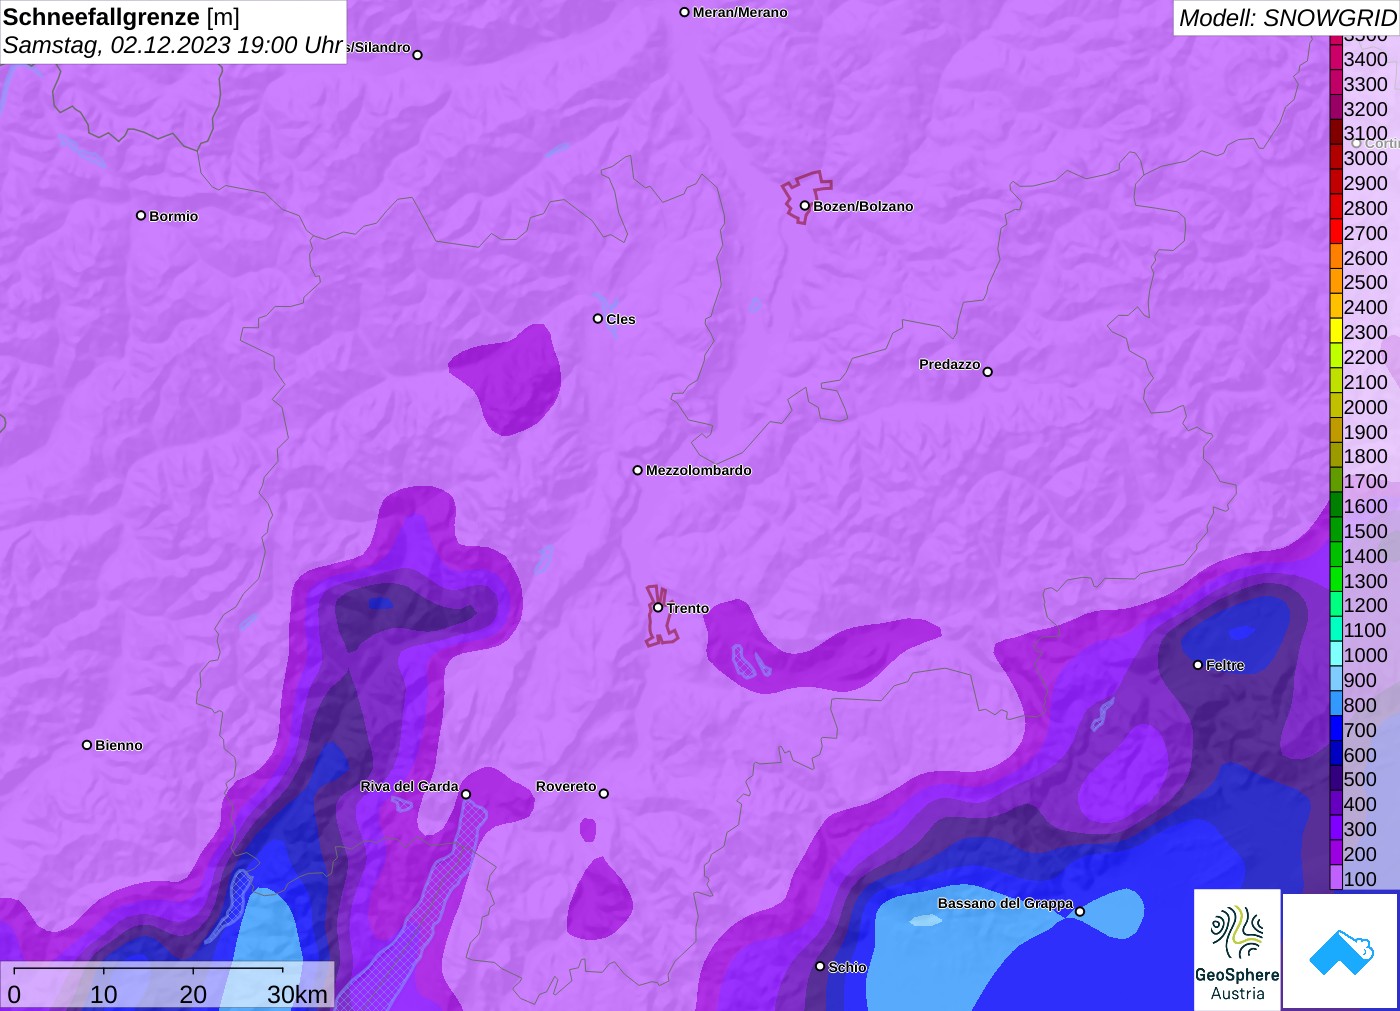Click the 3000 m legend color swatch
Screen dimensions: 1400x1011
[x=1336, y=158]
